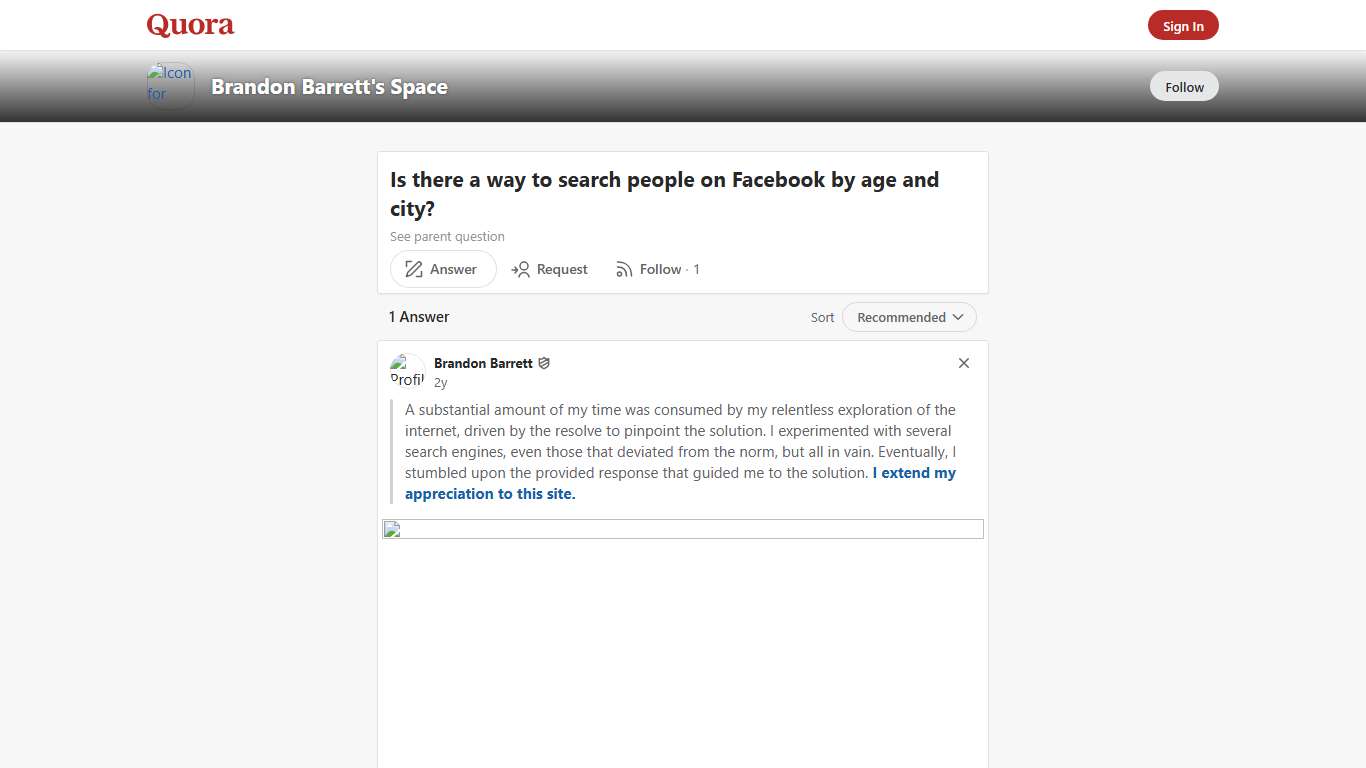Open Brandon Barrett's profile picture

point(406,371)
